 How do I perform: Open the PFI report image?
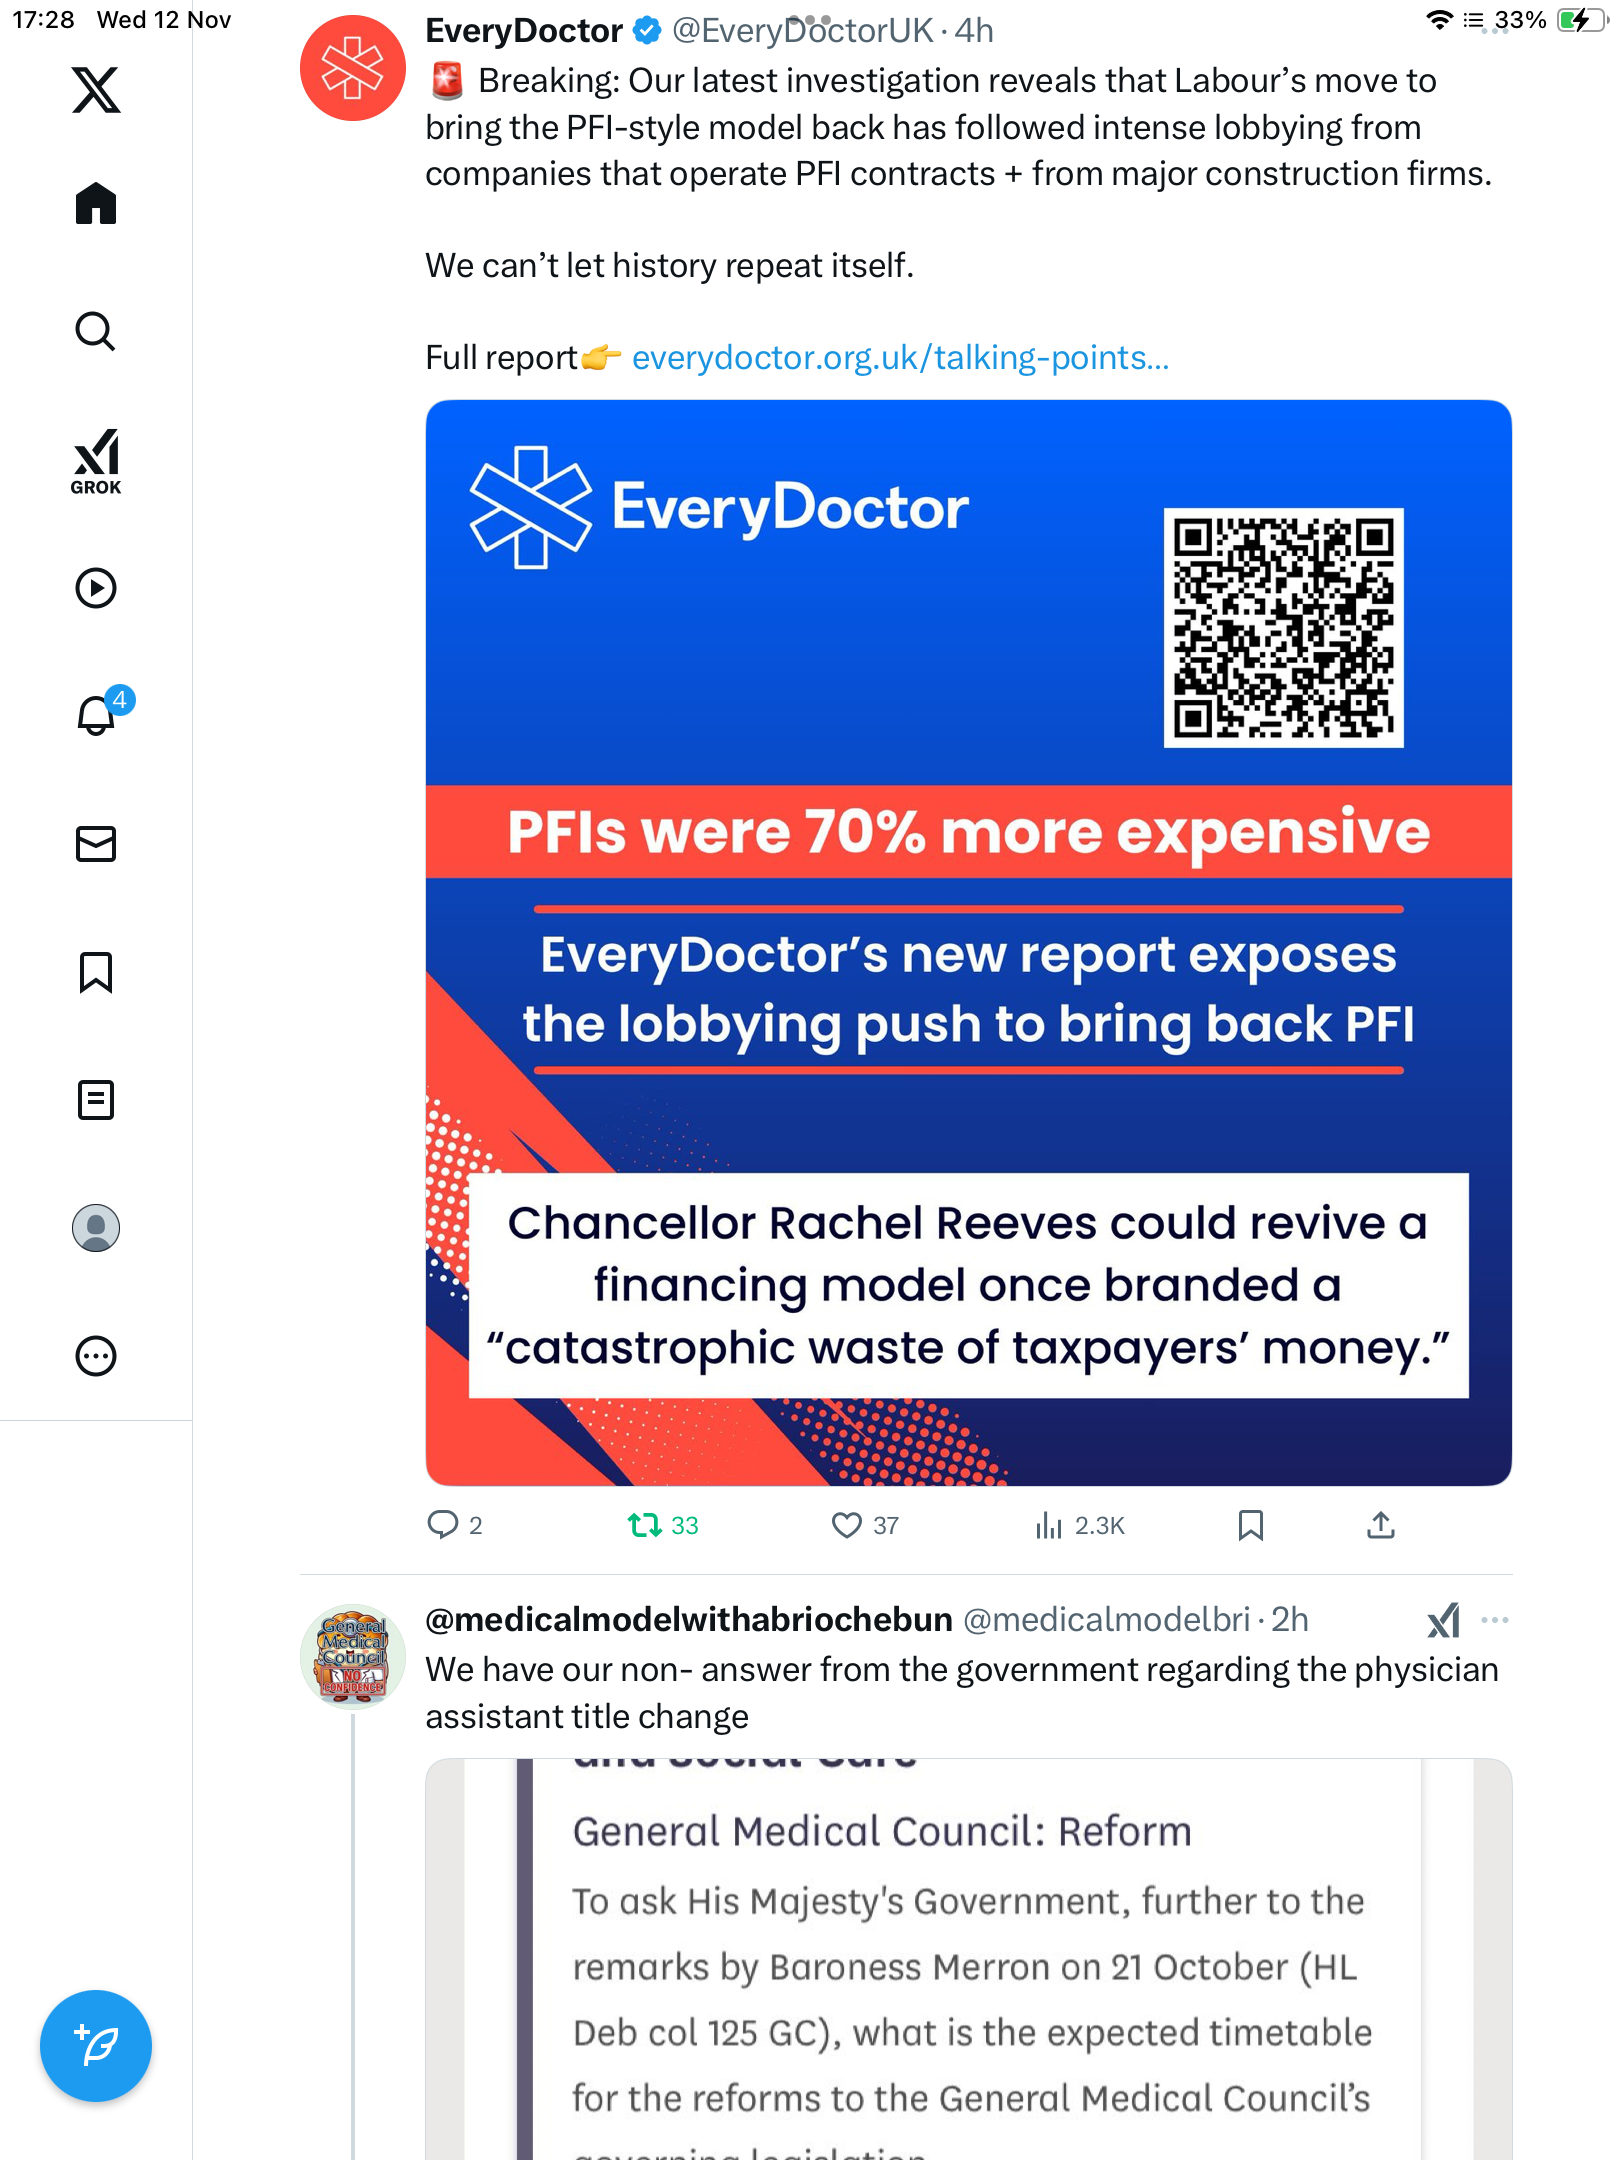click(968, 942)
